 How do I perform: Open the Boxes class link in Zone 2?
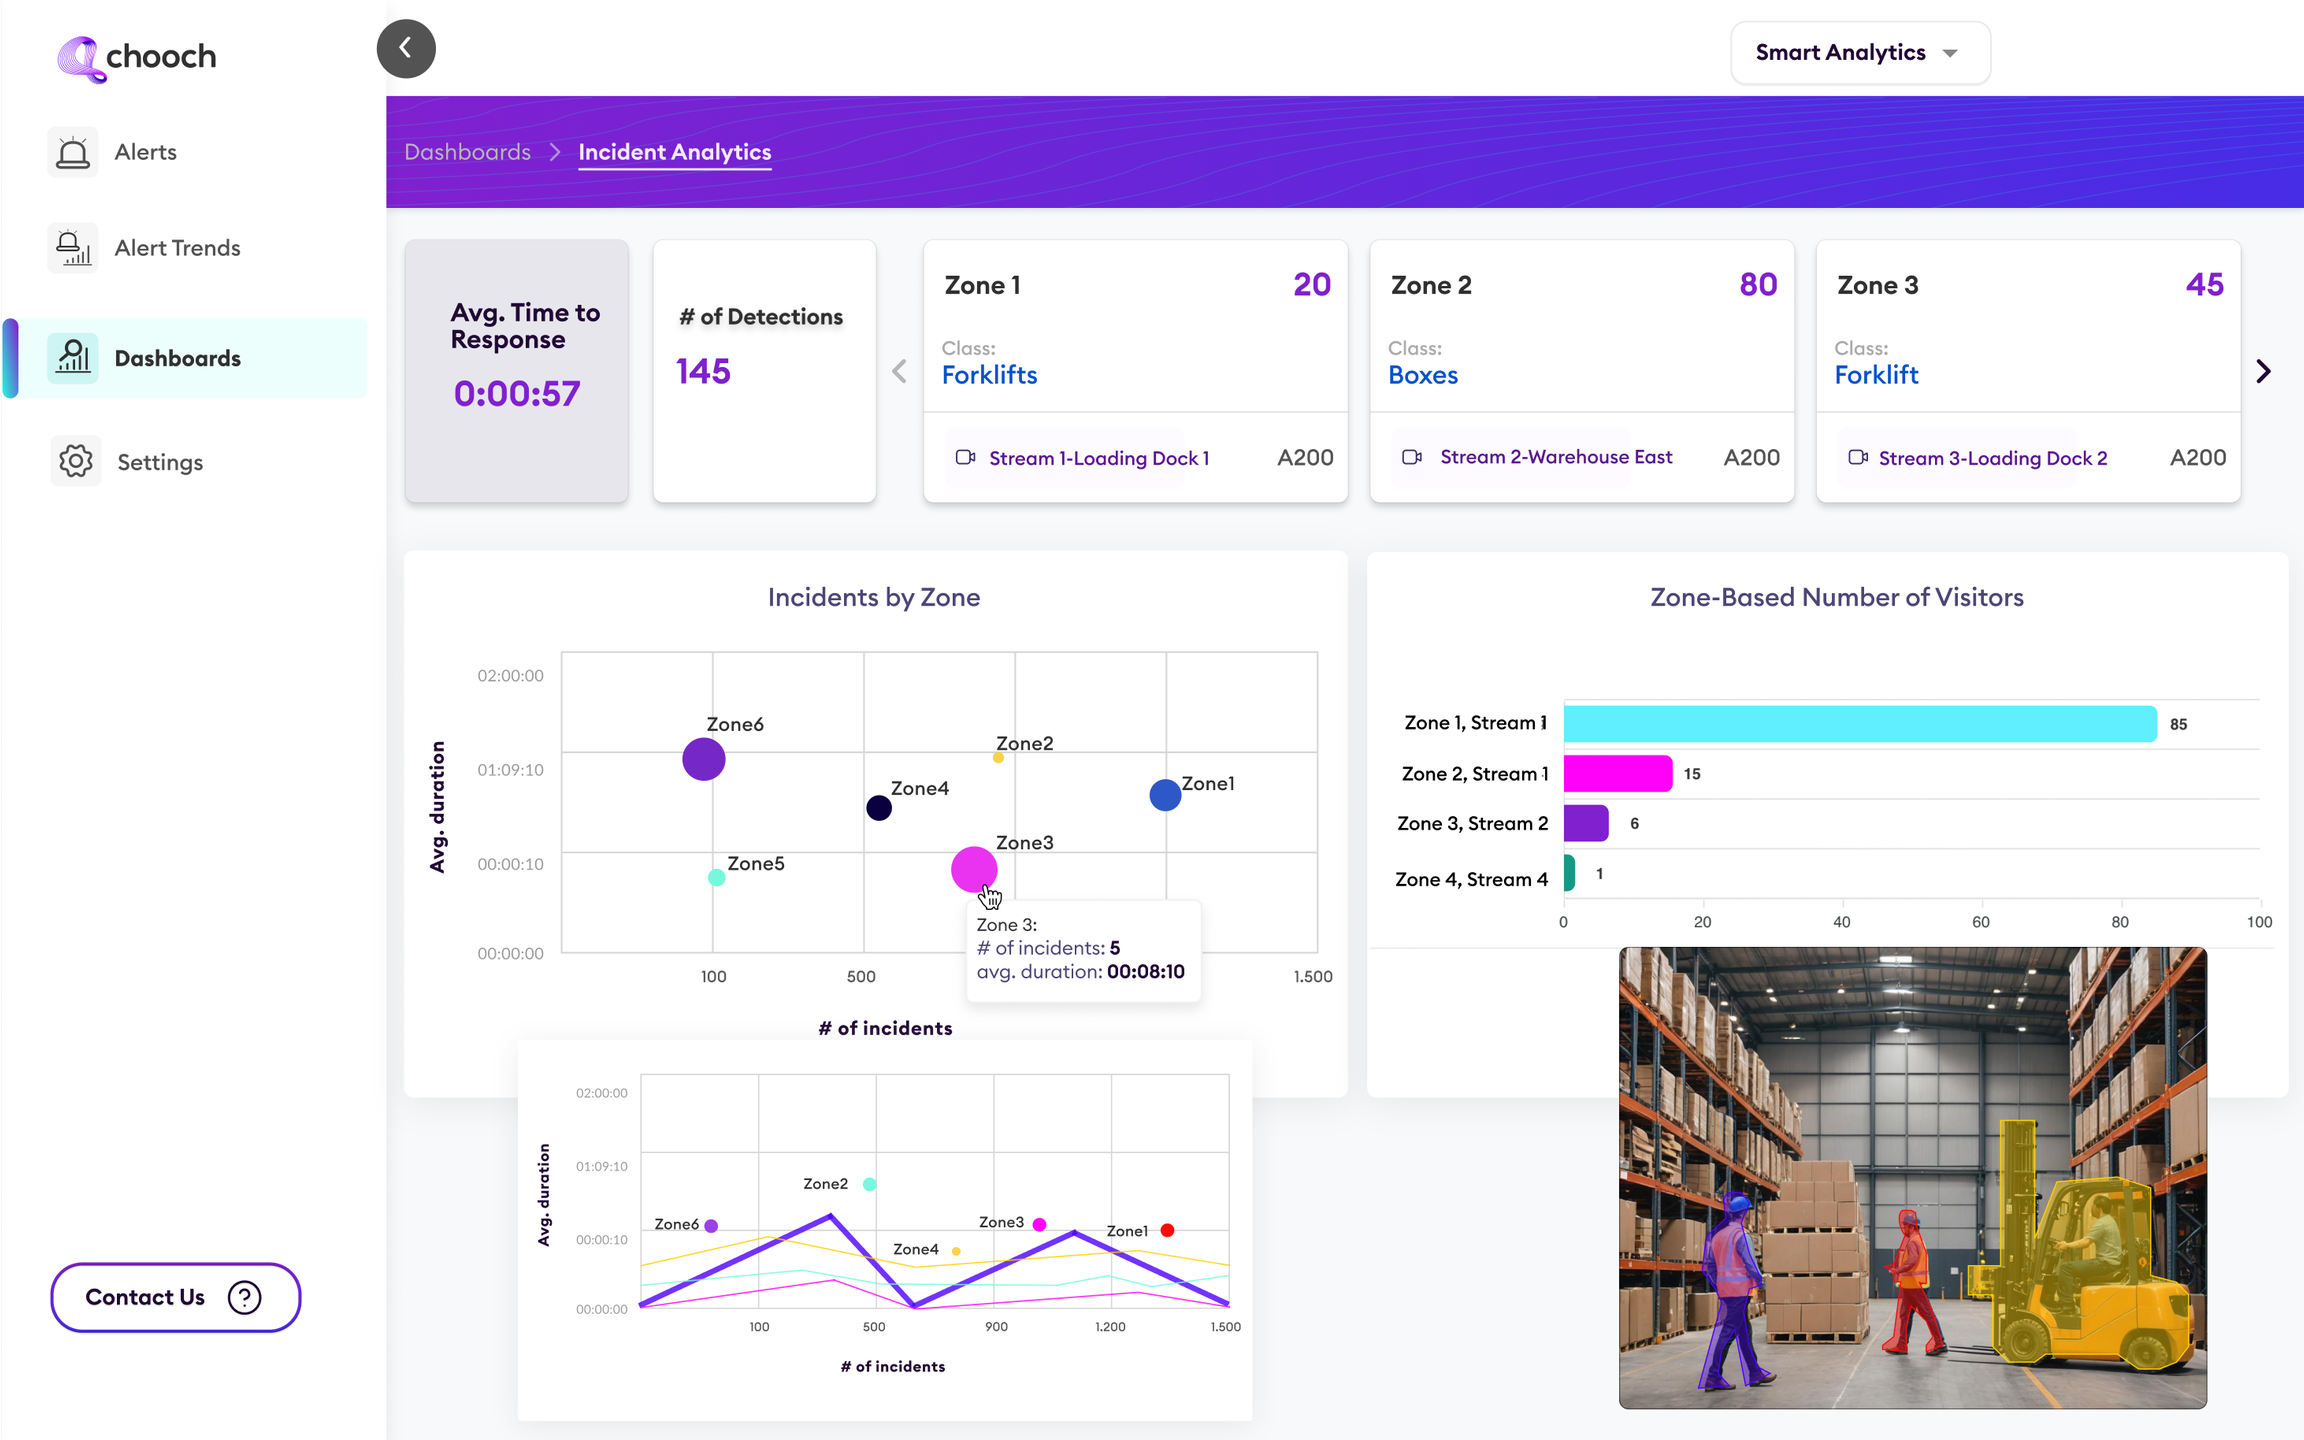(1422, 375)
